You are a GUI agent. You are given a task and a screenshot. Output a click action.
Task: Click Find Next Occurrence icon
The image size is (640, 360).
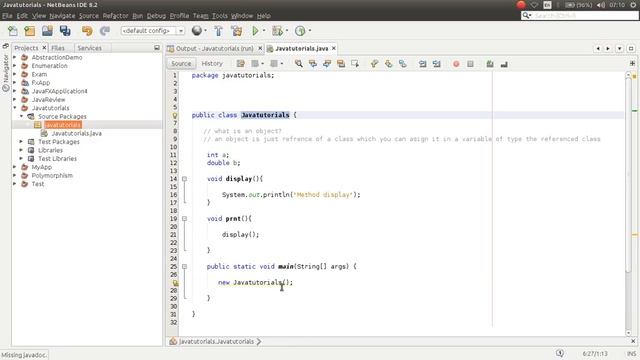tap(327, 64)
